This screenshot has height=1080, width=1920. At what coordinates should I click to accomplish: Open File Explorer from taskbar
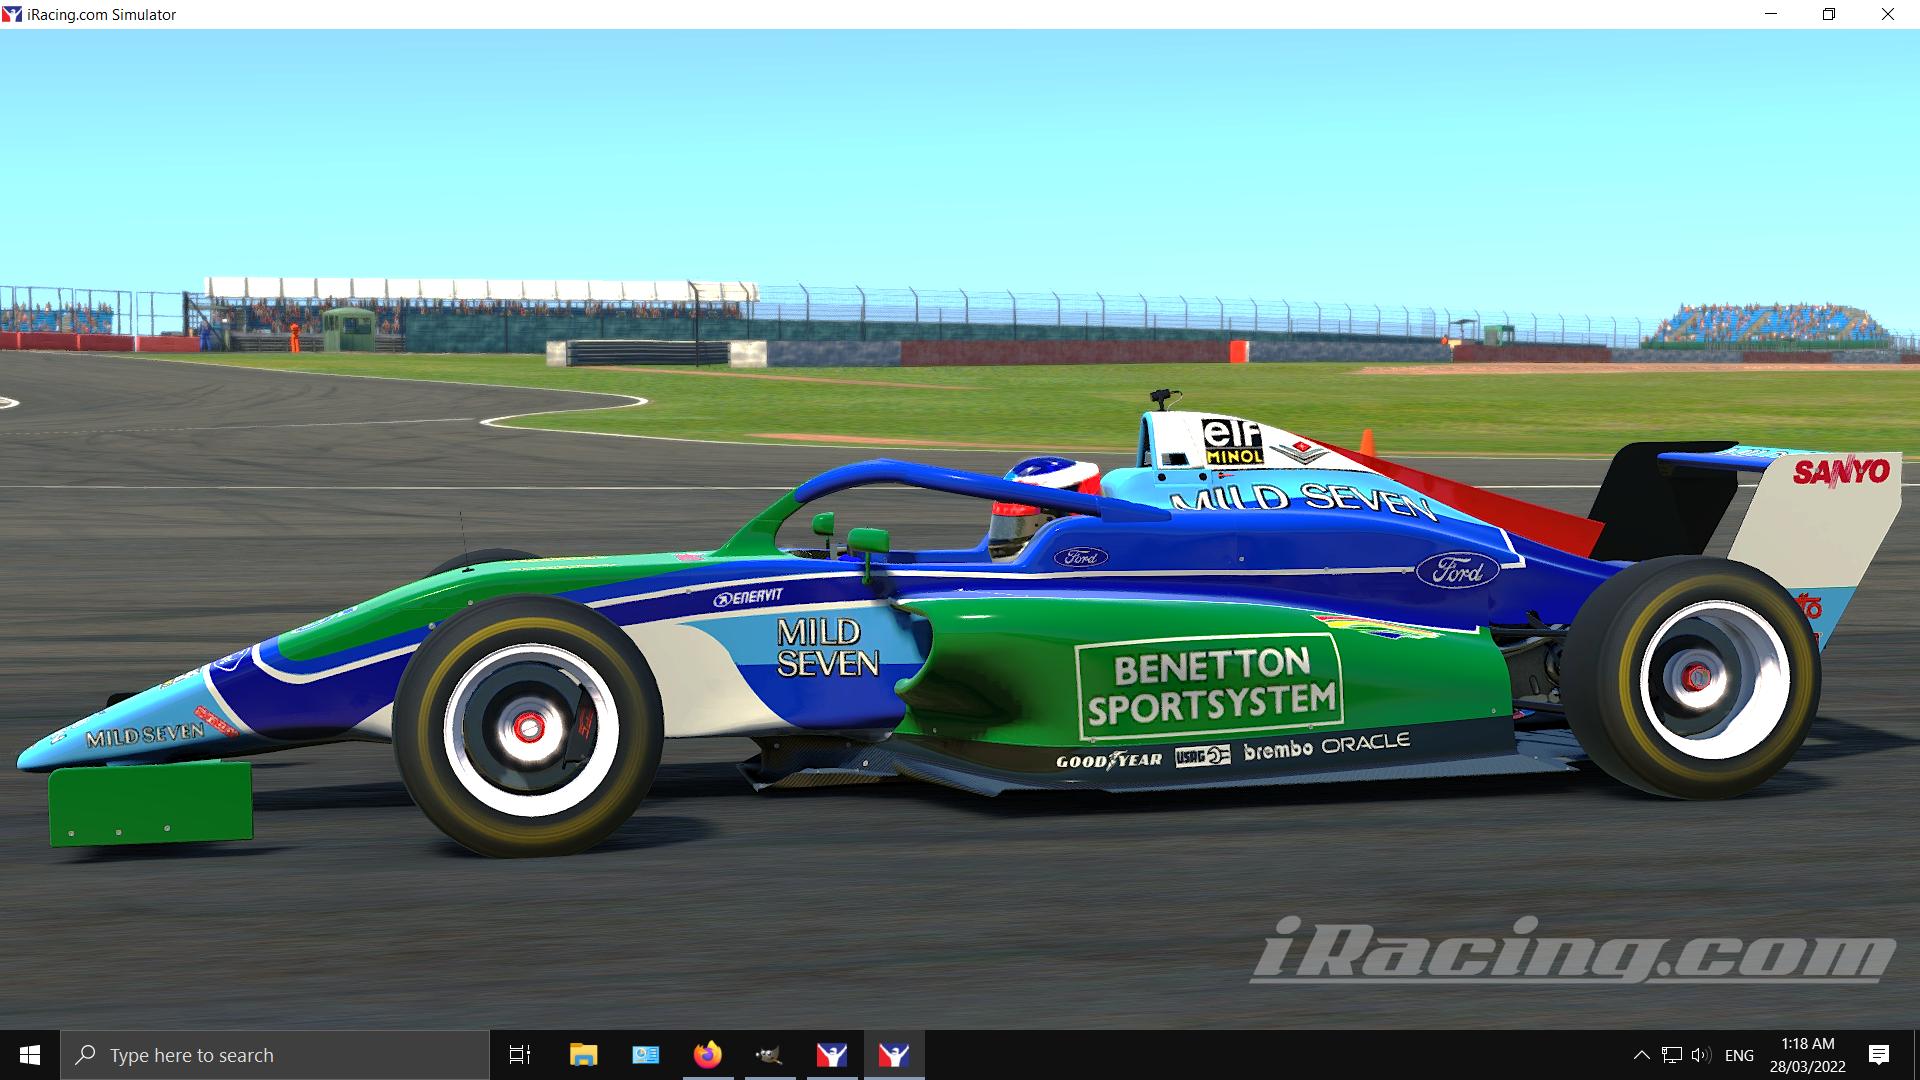point(583,1055)
